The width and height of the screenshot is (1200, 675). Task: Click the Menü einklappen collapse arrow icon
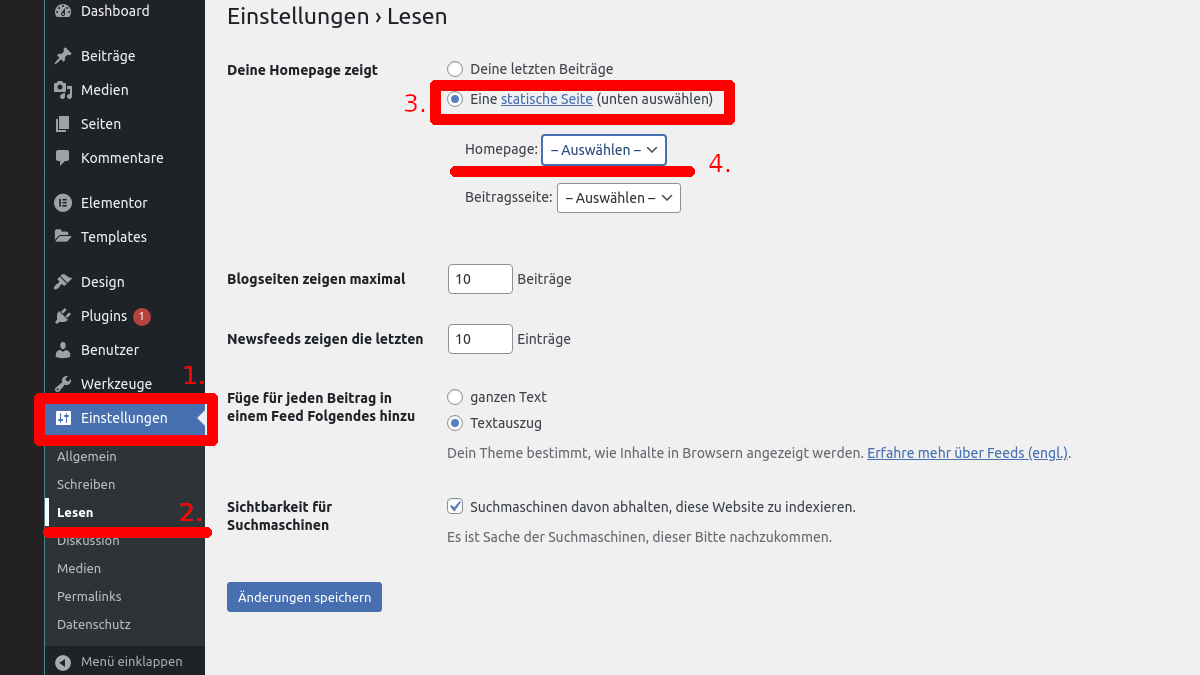pyautogui.click(x=63, y=662)
